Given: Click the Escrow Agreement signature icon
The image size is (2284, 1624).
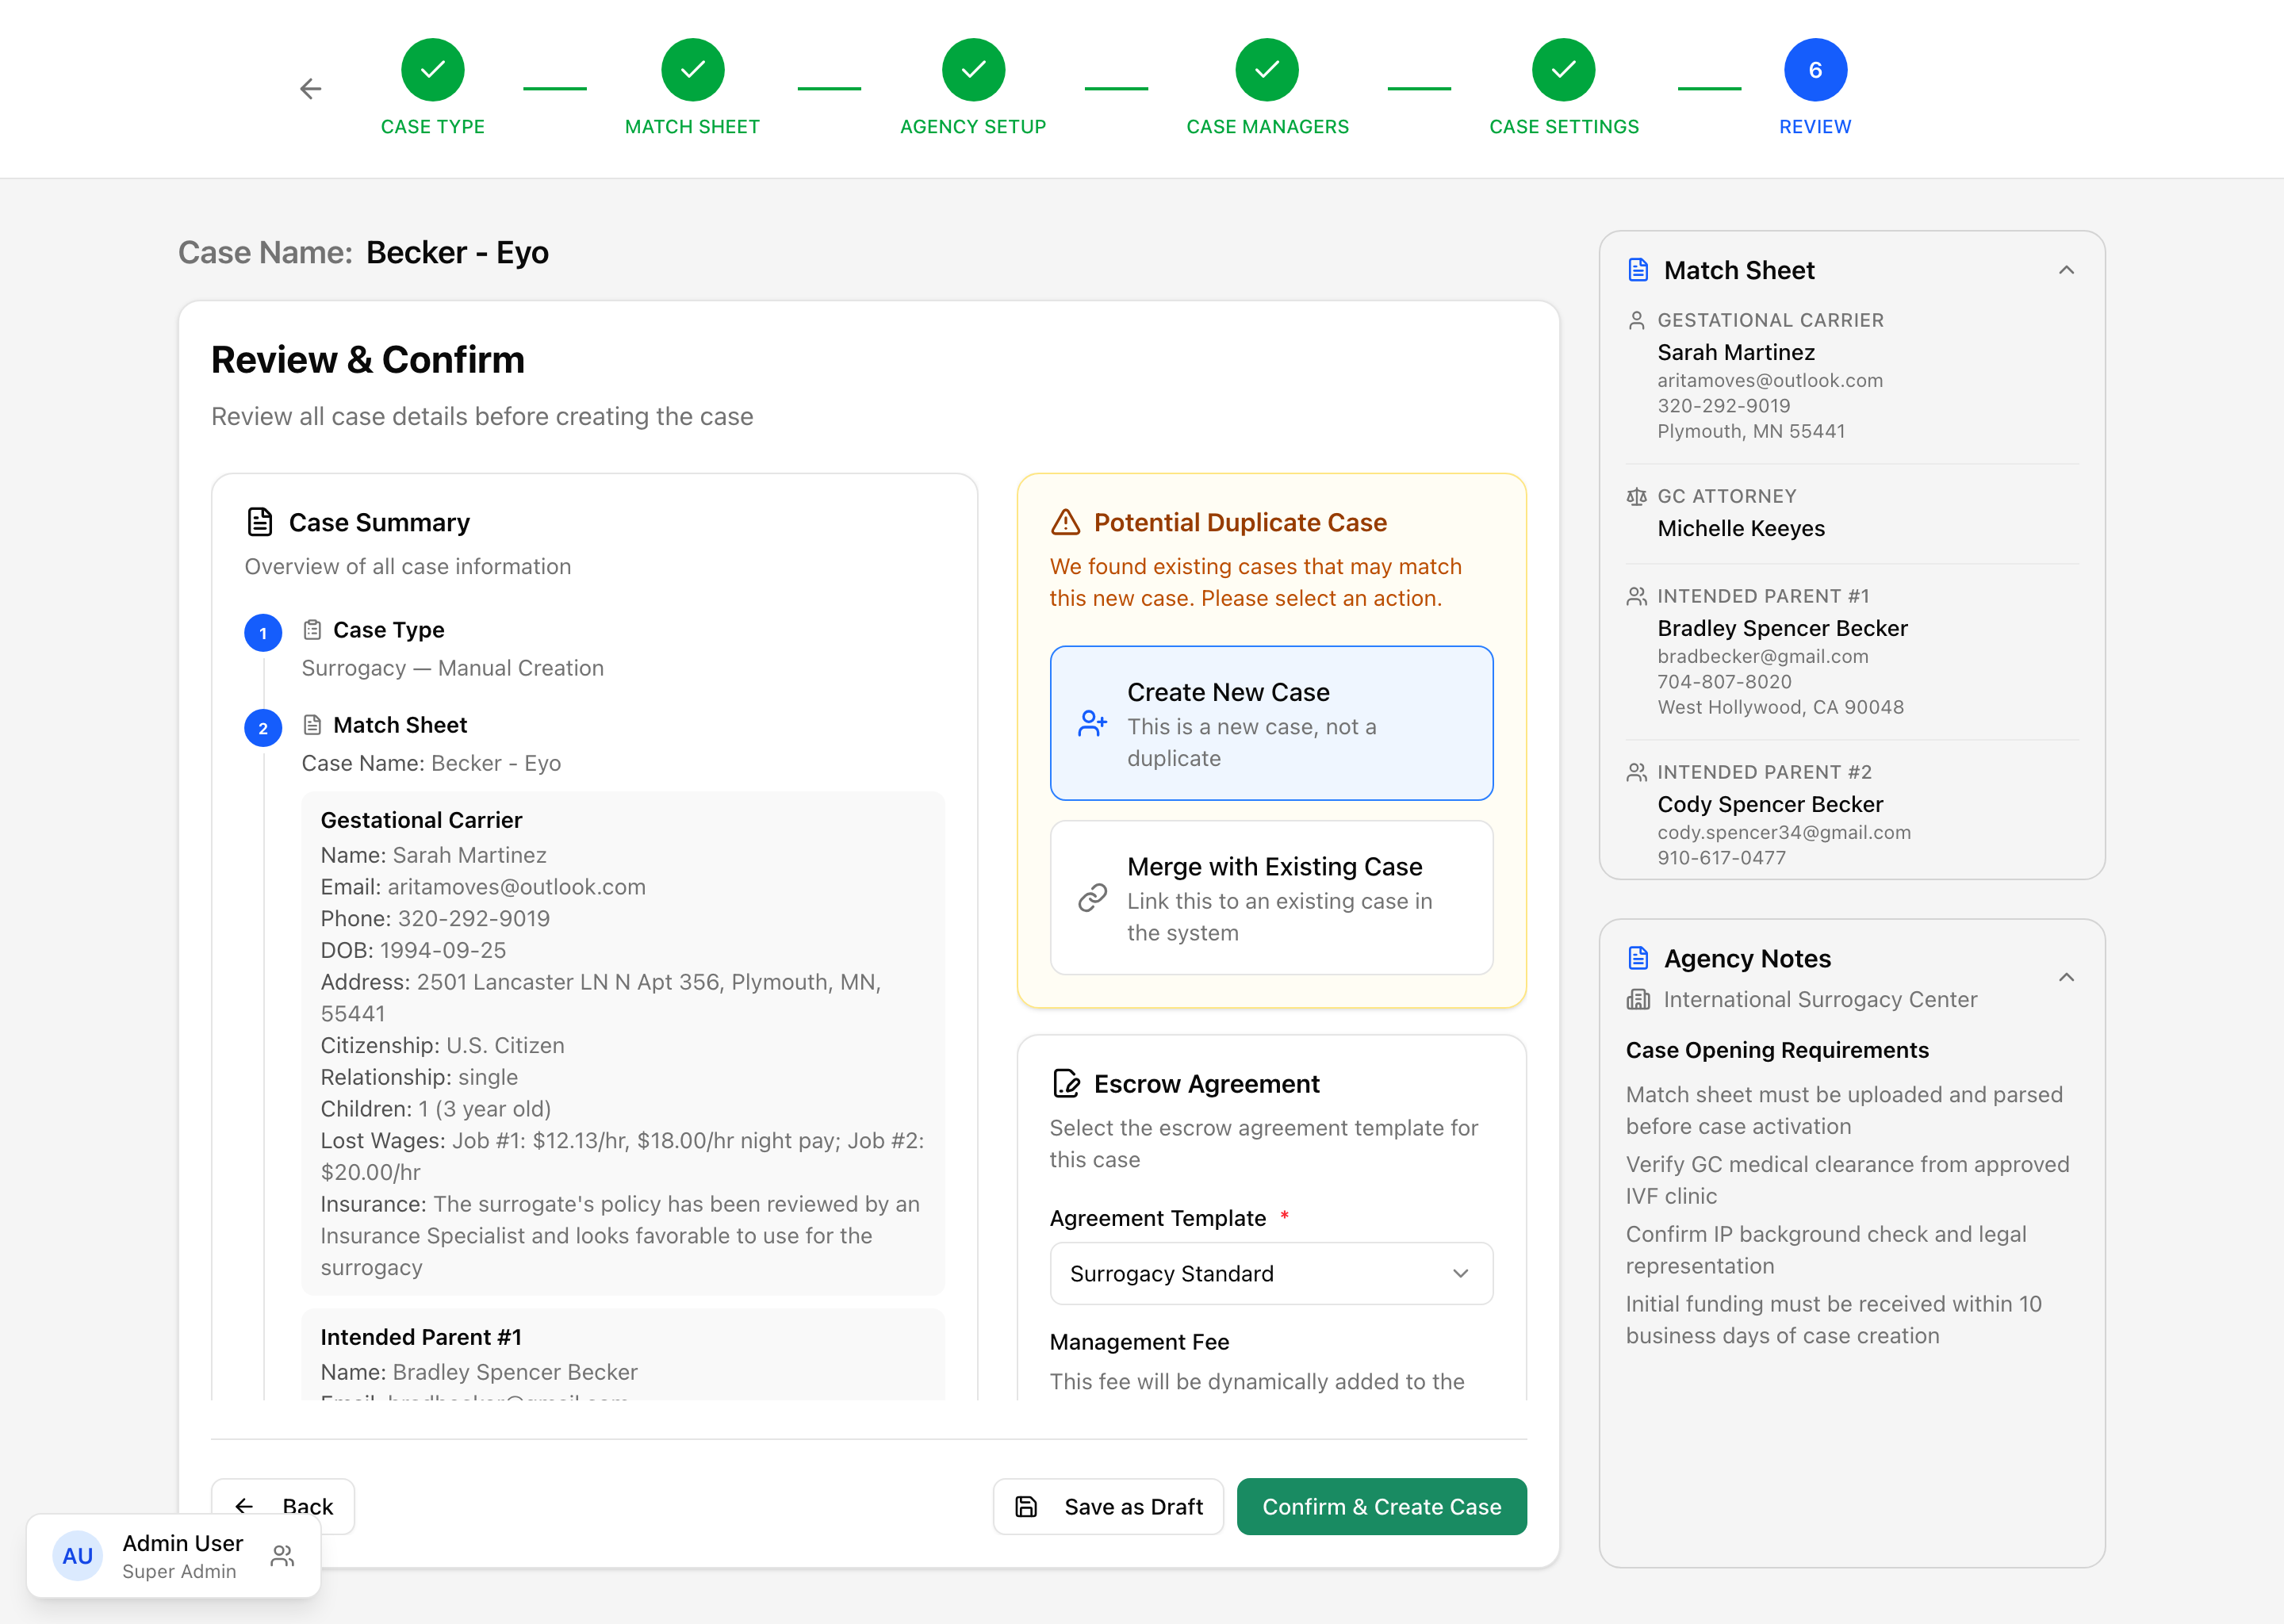Looking at the screenshot, I should click(1066, 1084).
